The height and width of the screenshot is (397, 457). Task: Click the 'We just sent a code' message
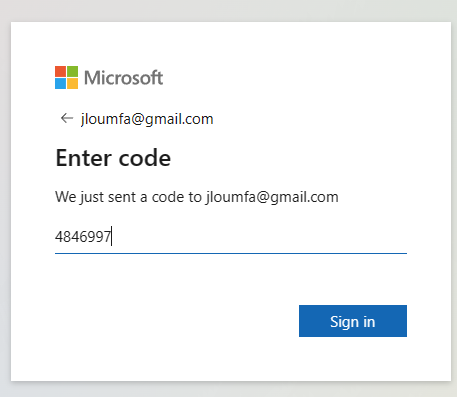(197, 197)
